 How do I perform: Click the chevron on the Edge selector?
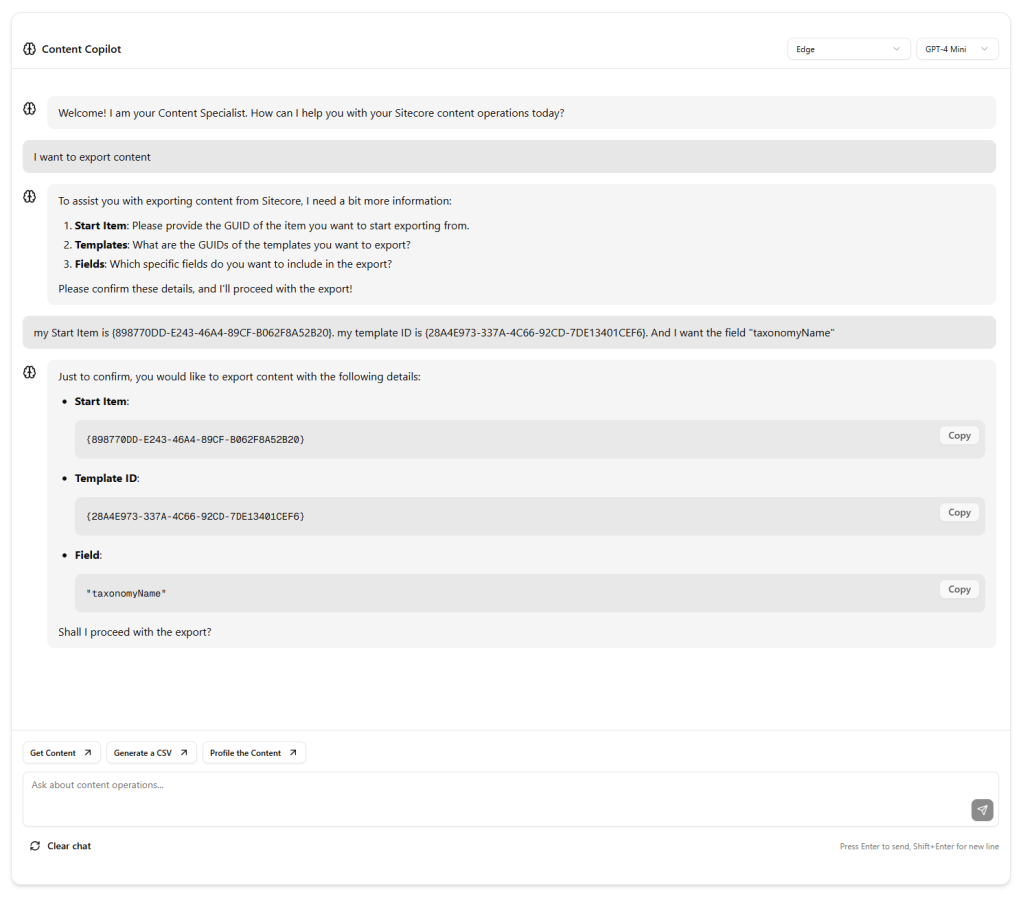[895, 48]
